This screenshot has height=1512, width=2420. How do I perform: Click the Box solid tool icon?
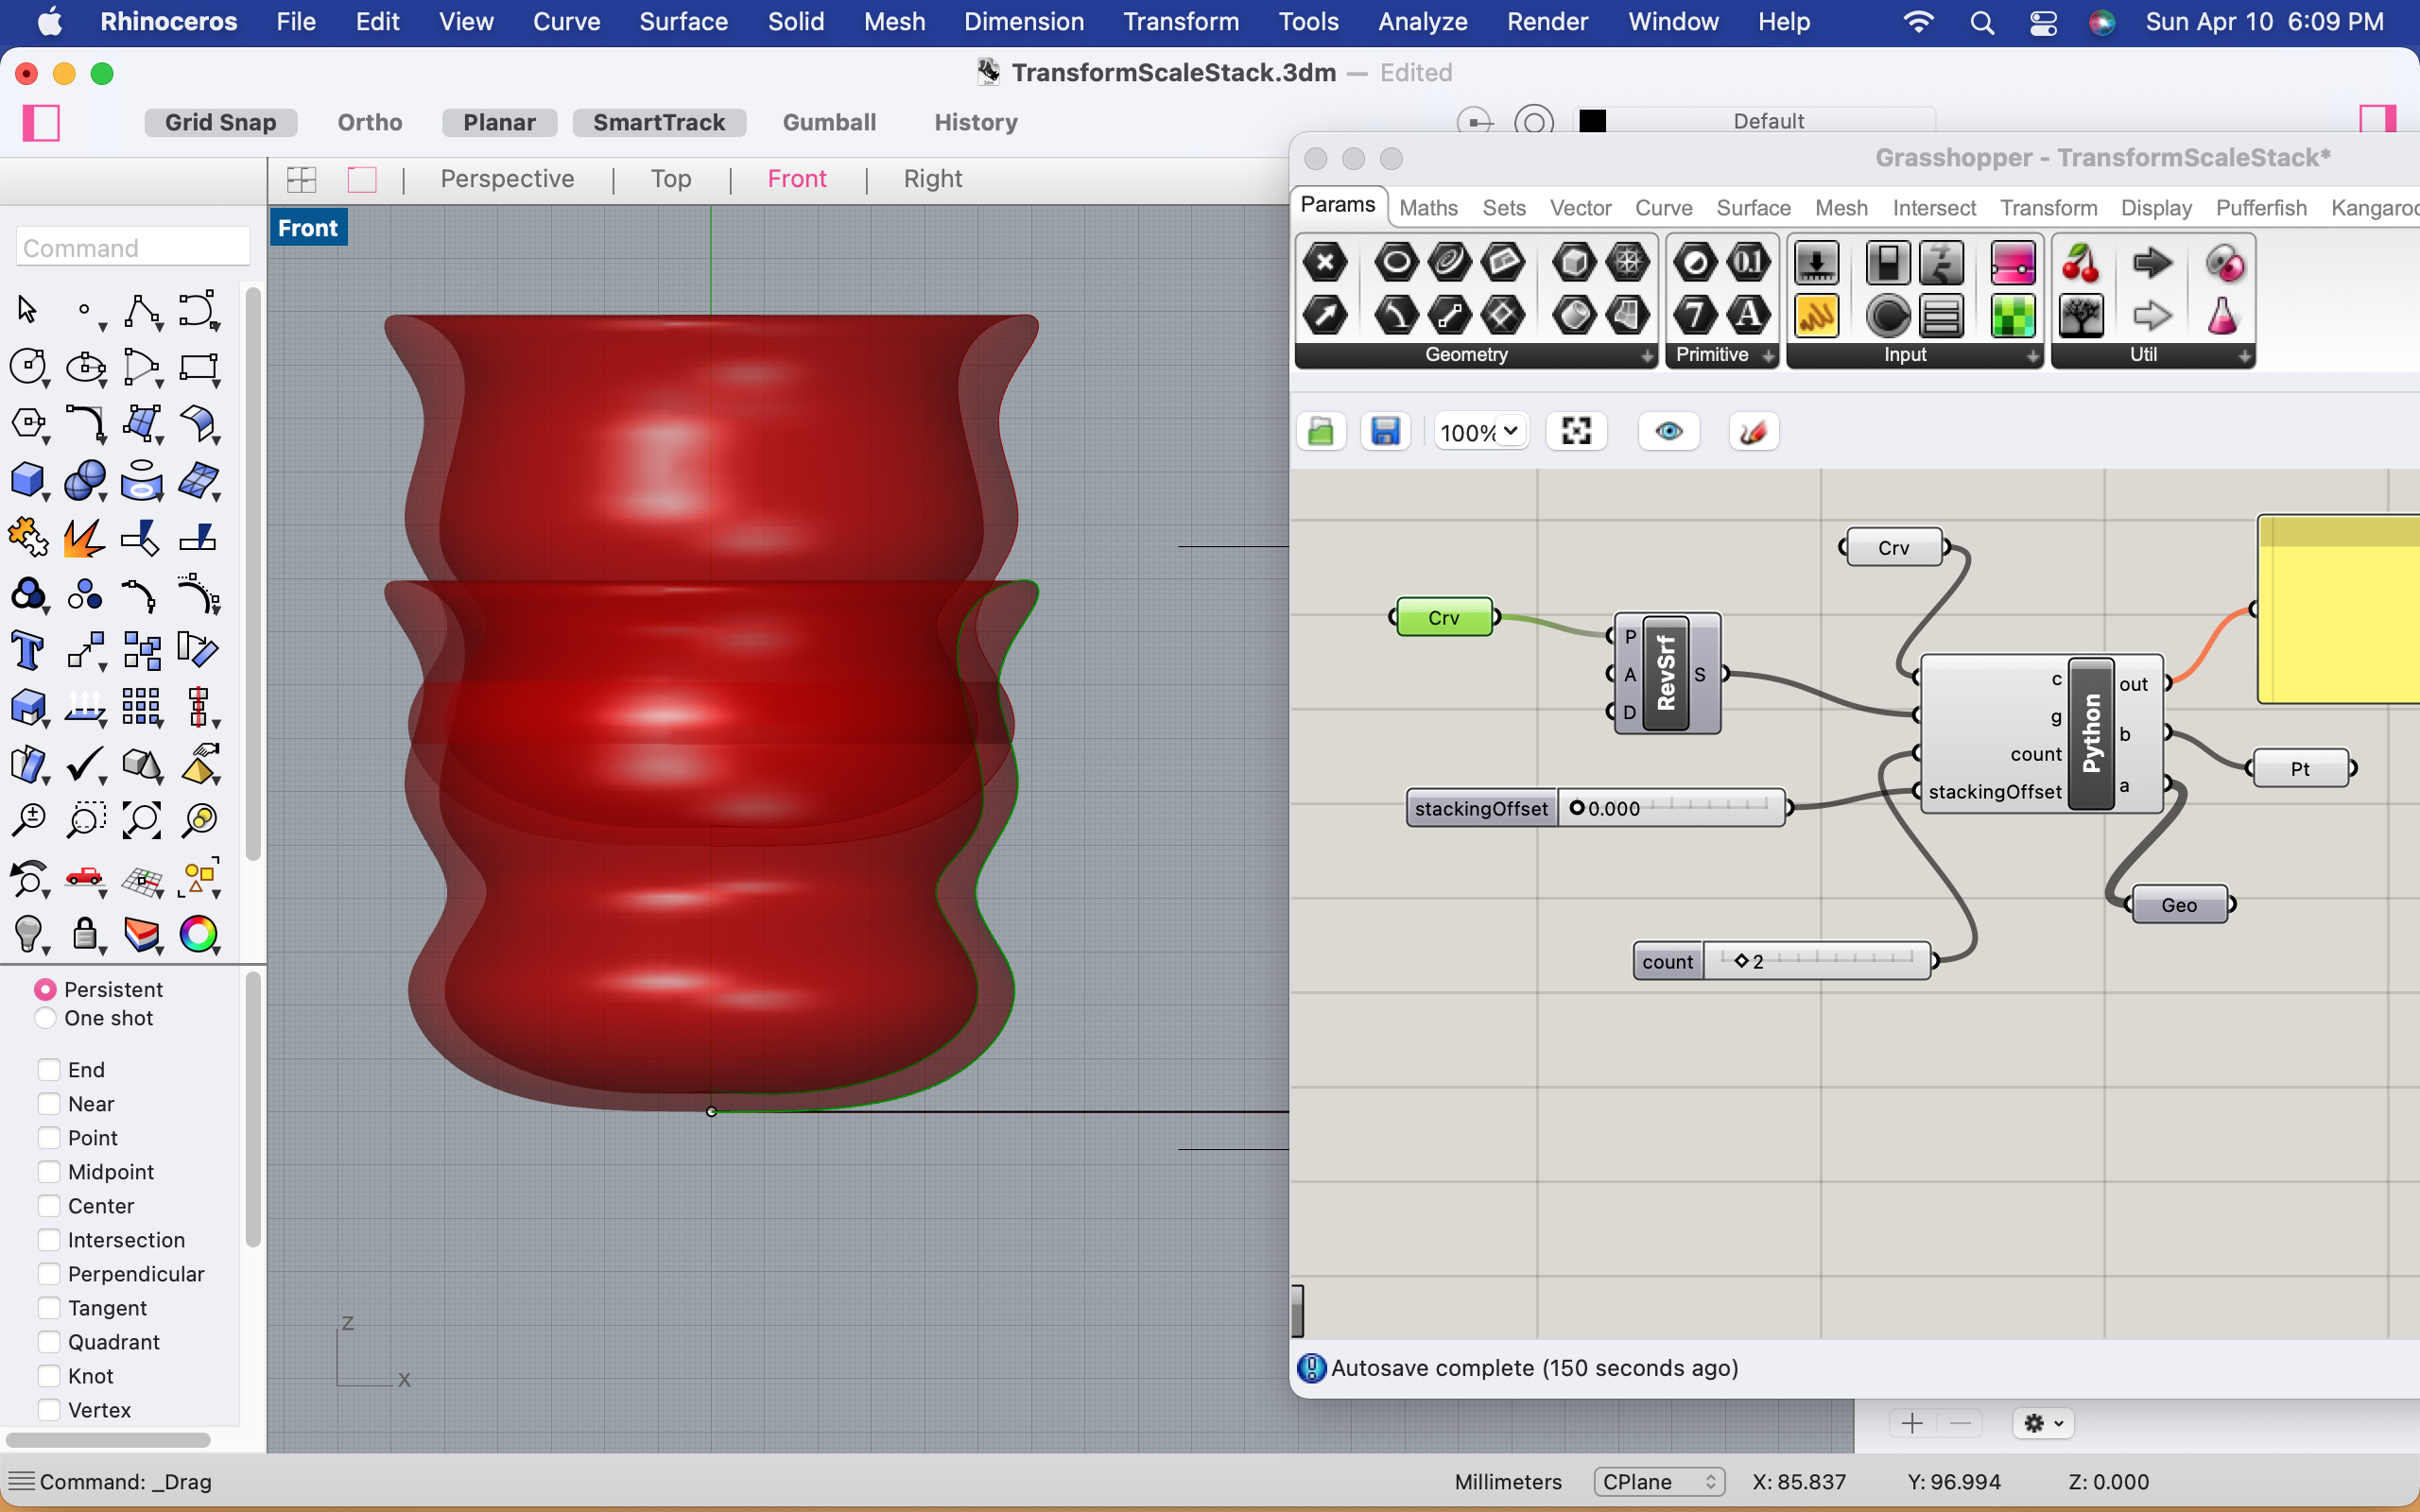tap(27, 481)
